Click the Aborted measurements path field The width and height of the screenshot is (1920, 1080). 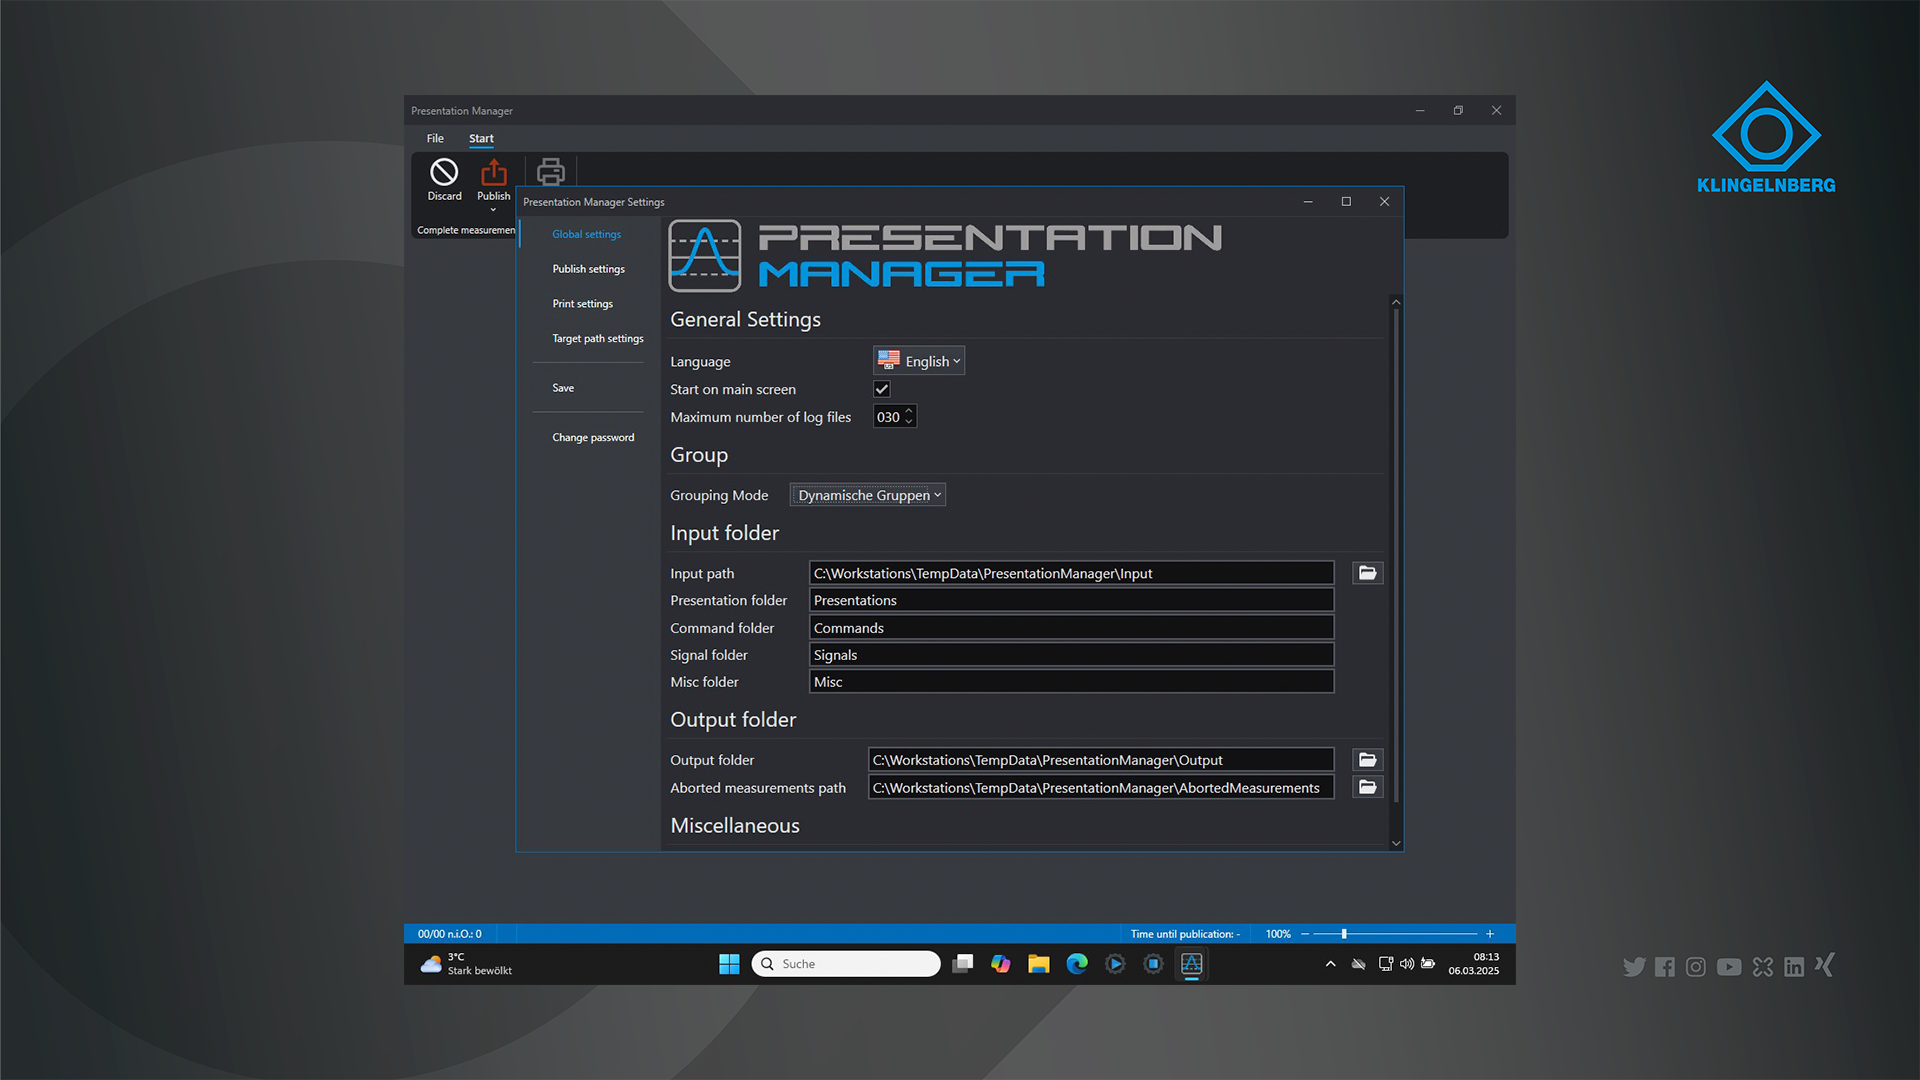(1101, 788)
